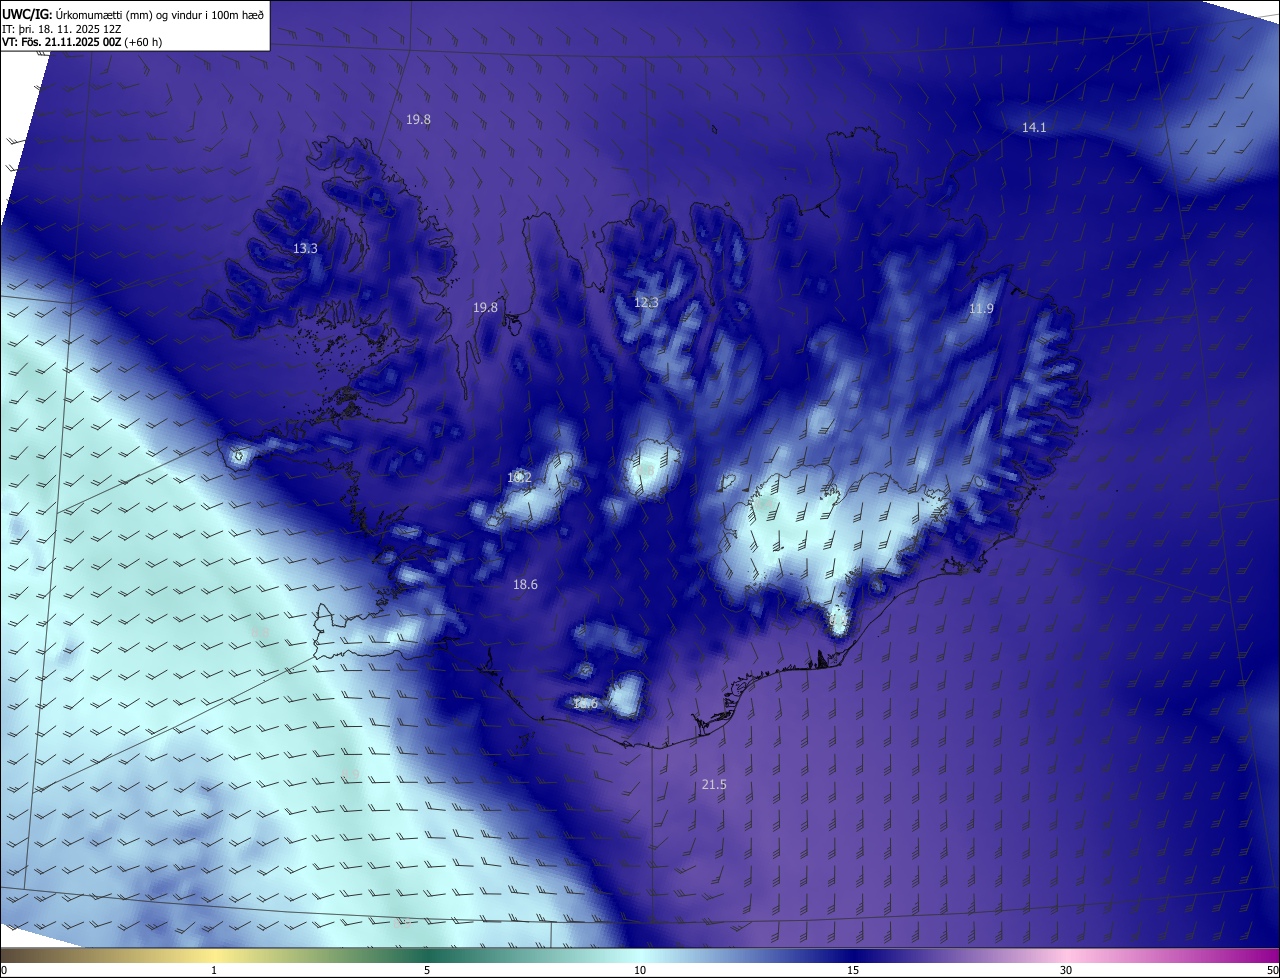Click the 'UWC/IG: Úrkomumætti (mm)' title line
Image resolution: width=1280 pixels, height=978 pixels.
point(133,14)
